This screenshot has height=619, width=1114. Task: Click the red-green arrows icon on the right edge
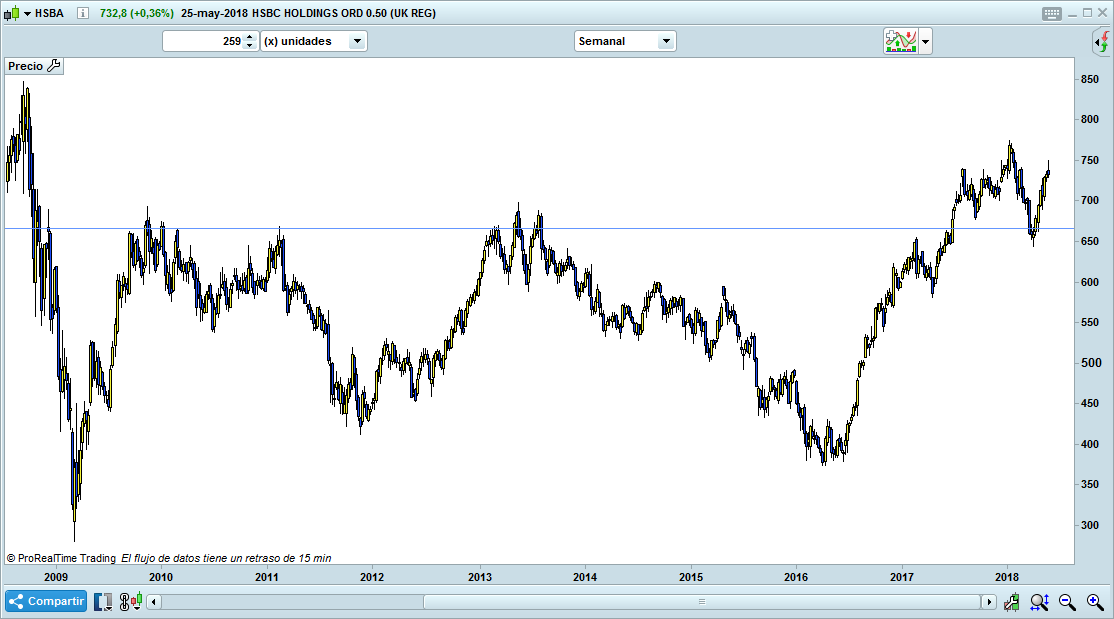1102,42
